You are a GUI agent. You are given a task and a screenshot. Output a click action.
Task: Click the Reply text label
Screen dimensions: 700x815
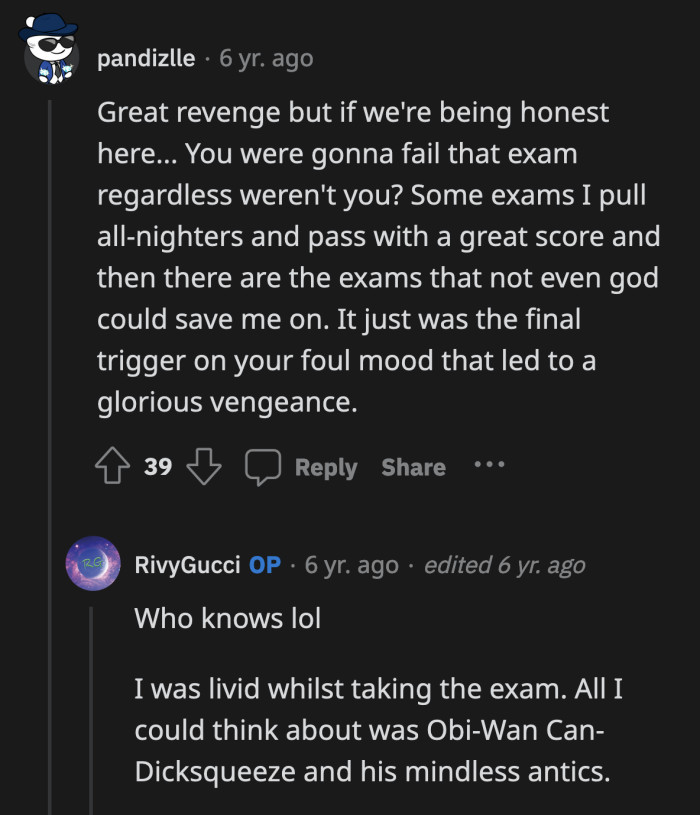point(324,466)
